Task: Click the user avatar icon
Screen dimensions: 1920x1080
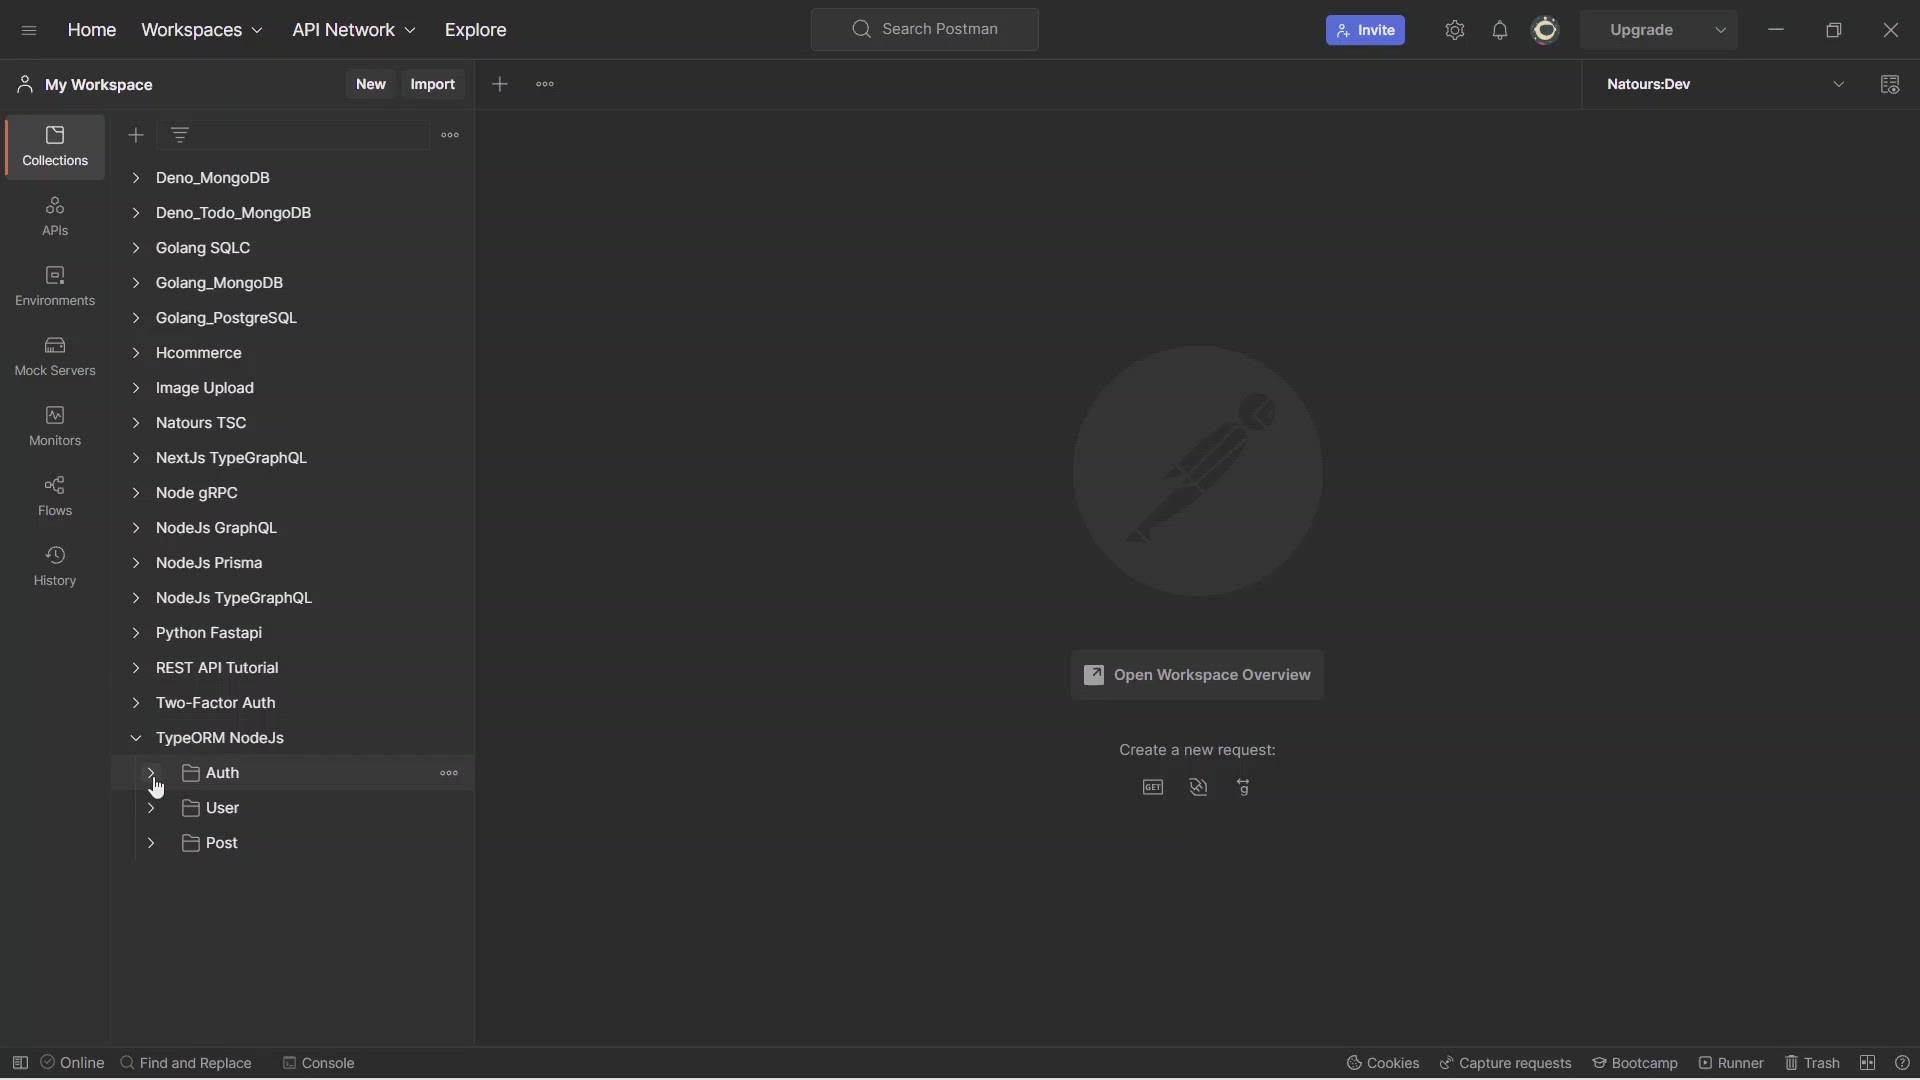Action: pyautogui.click(x=1546, y=30)
